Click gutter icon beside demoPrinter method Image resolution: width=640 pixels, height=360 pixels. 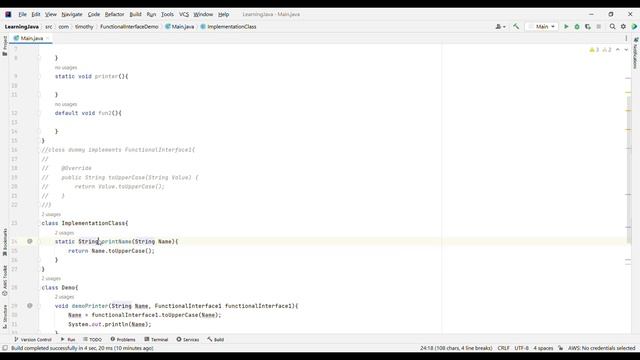click(30, 305)
